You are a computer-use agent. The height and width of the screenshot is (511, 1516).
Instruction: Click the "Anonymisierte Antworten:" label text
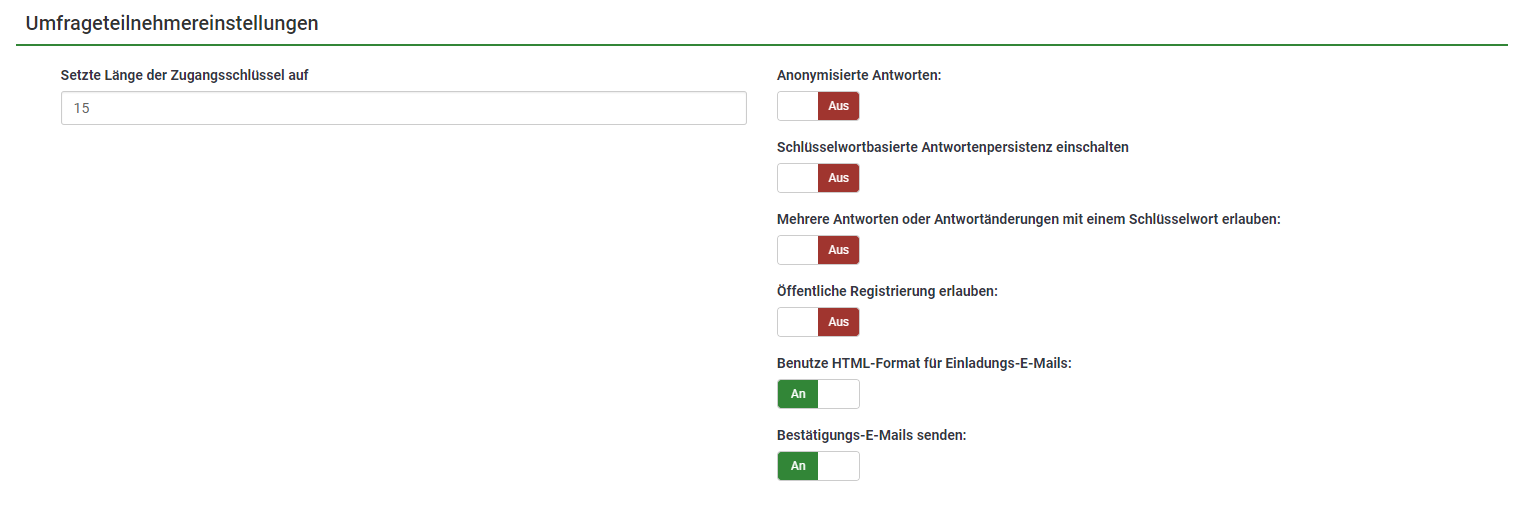pos(859,75)
